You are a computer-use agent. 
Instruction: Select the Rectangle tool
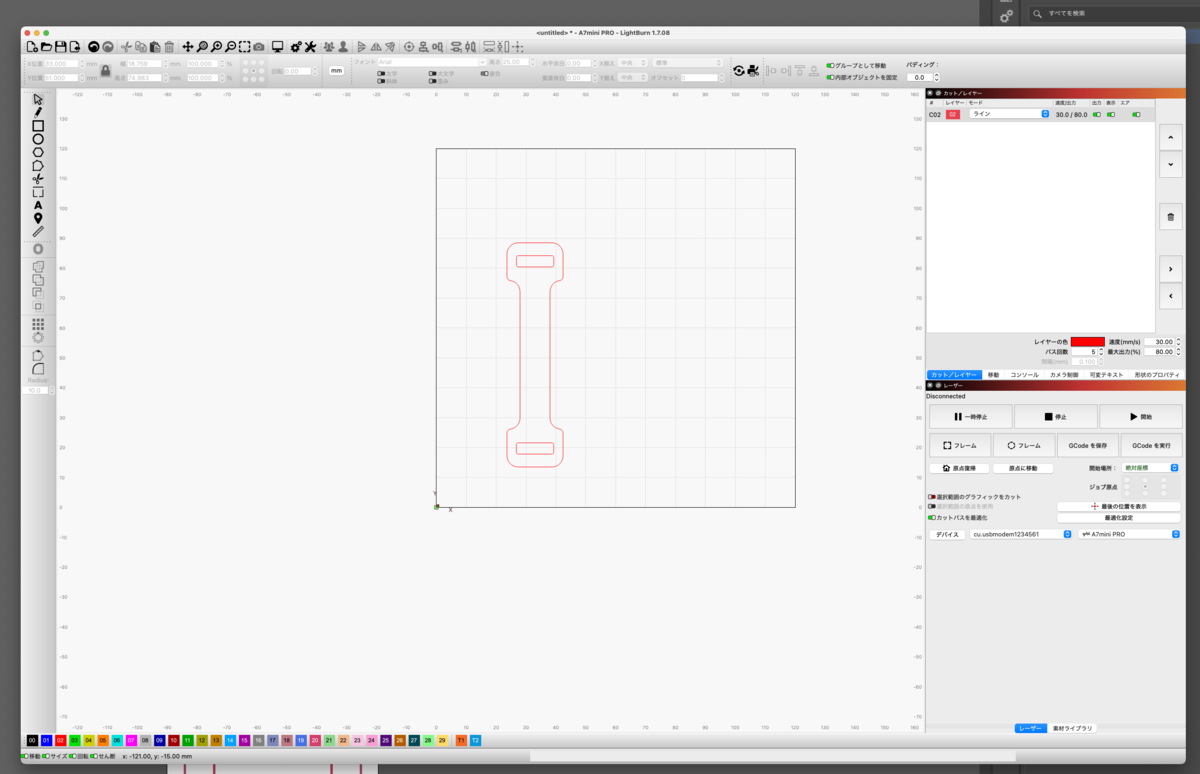[38, 126]
